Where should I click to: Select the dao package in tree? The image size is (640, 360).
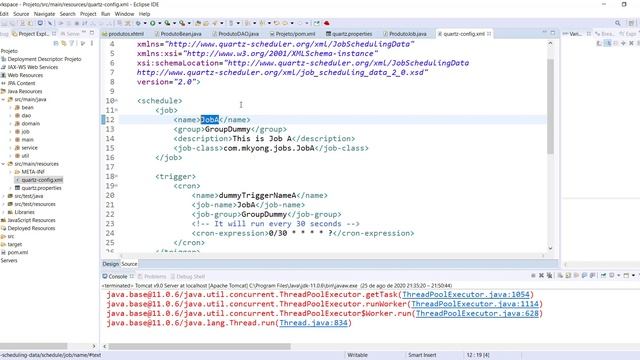point(26,116)
